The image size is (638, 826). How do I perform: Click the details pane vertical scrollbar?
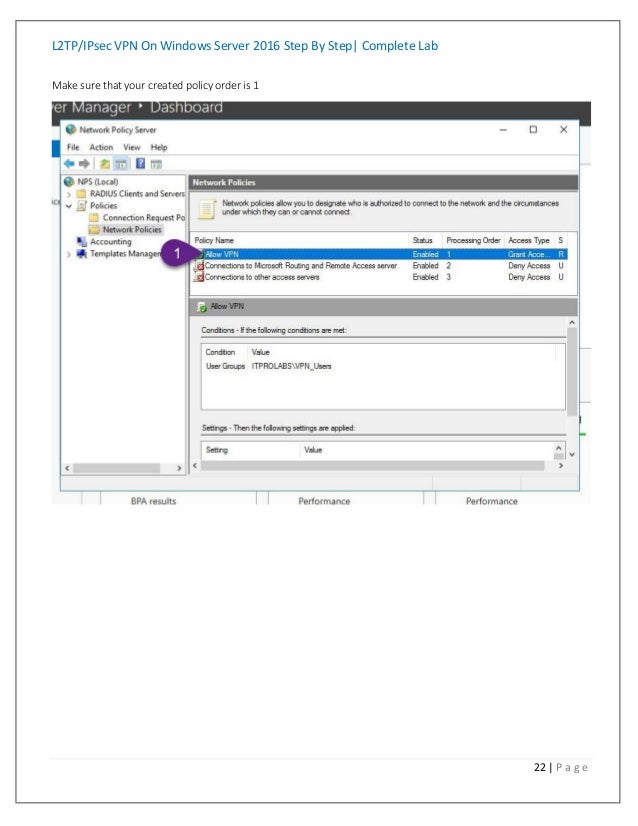572,372
